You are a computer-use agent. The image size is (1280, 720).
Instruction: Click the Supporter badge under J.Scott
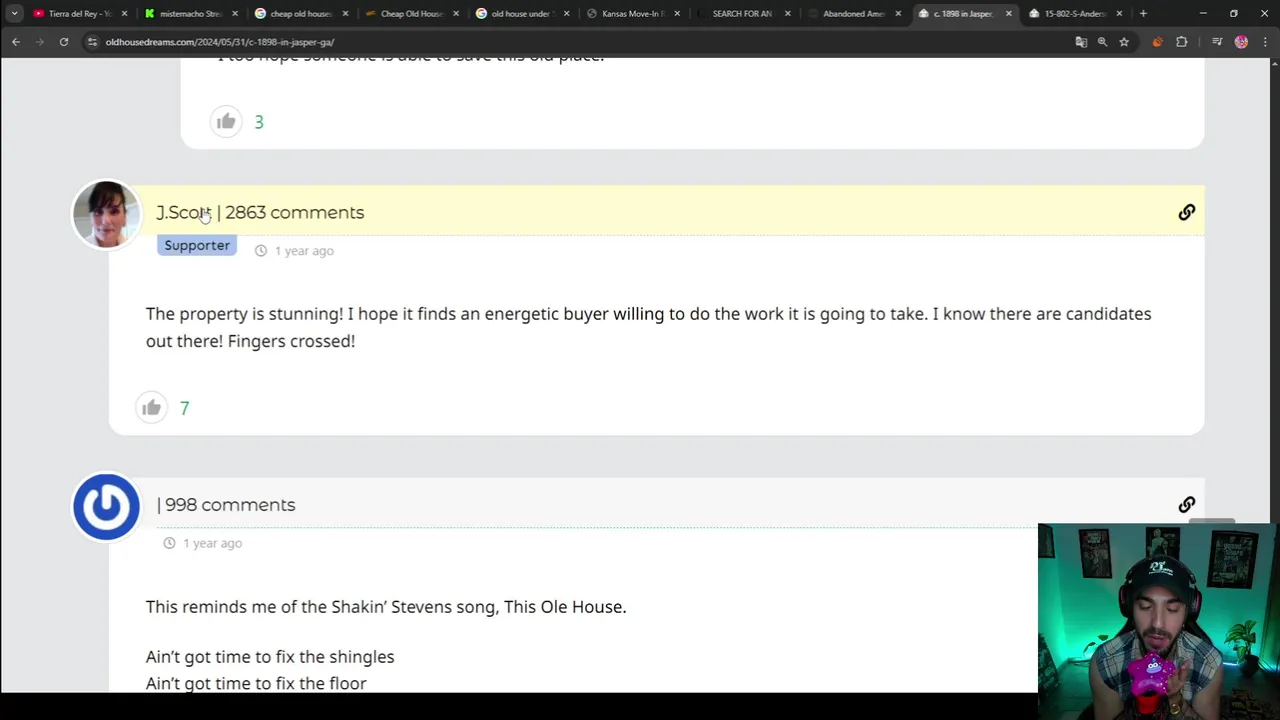point(197,245)
